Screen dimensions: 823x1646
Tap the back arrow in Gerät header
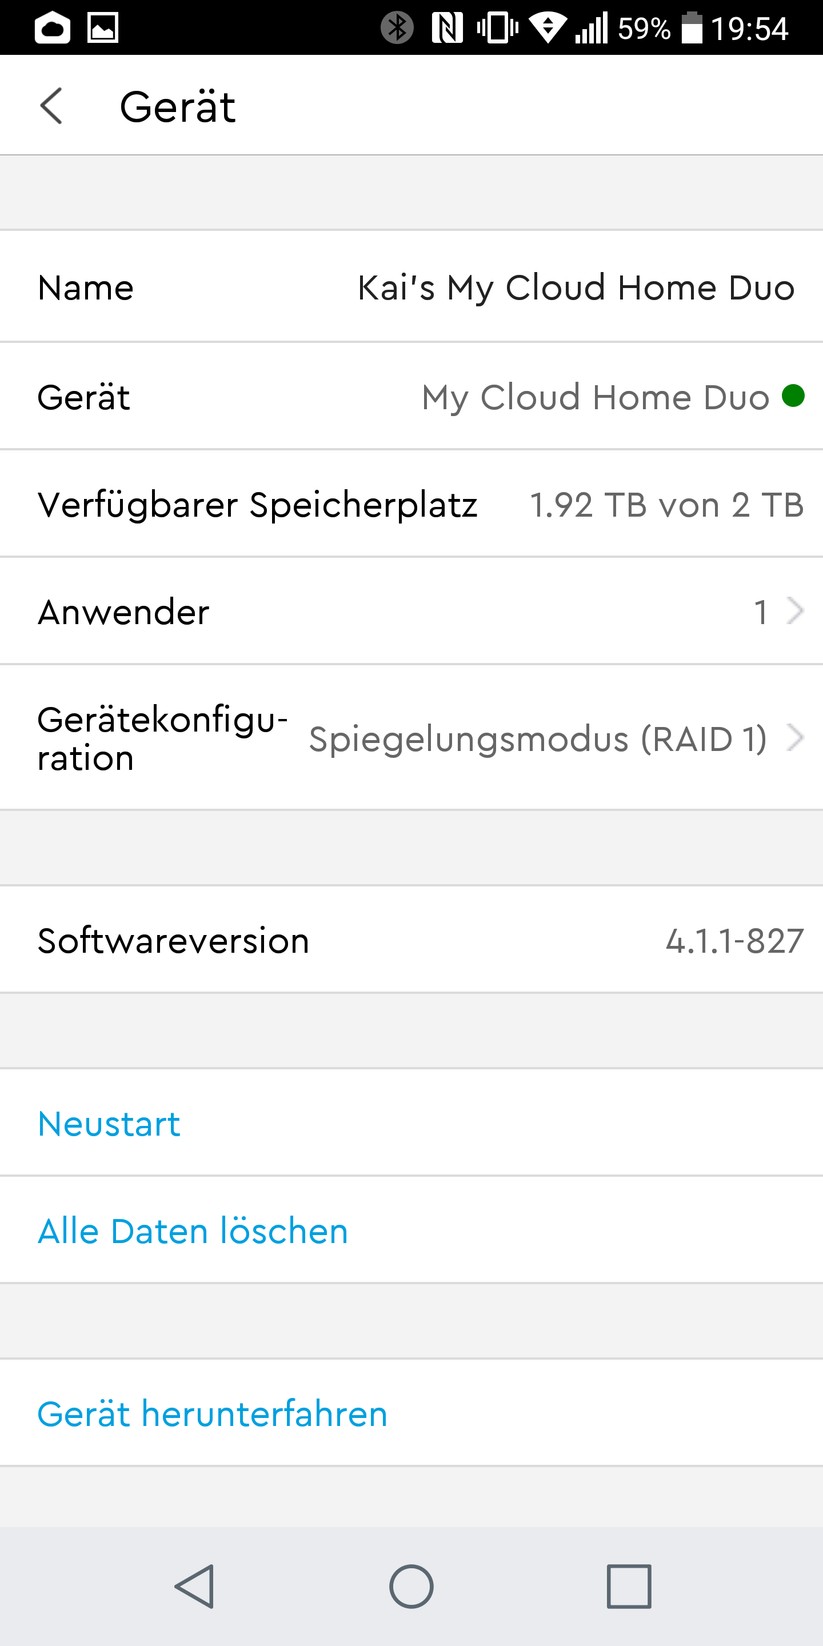[x=51, y=106]
